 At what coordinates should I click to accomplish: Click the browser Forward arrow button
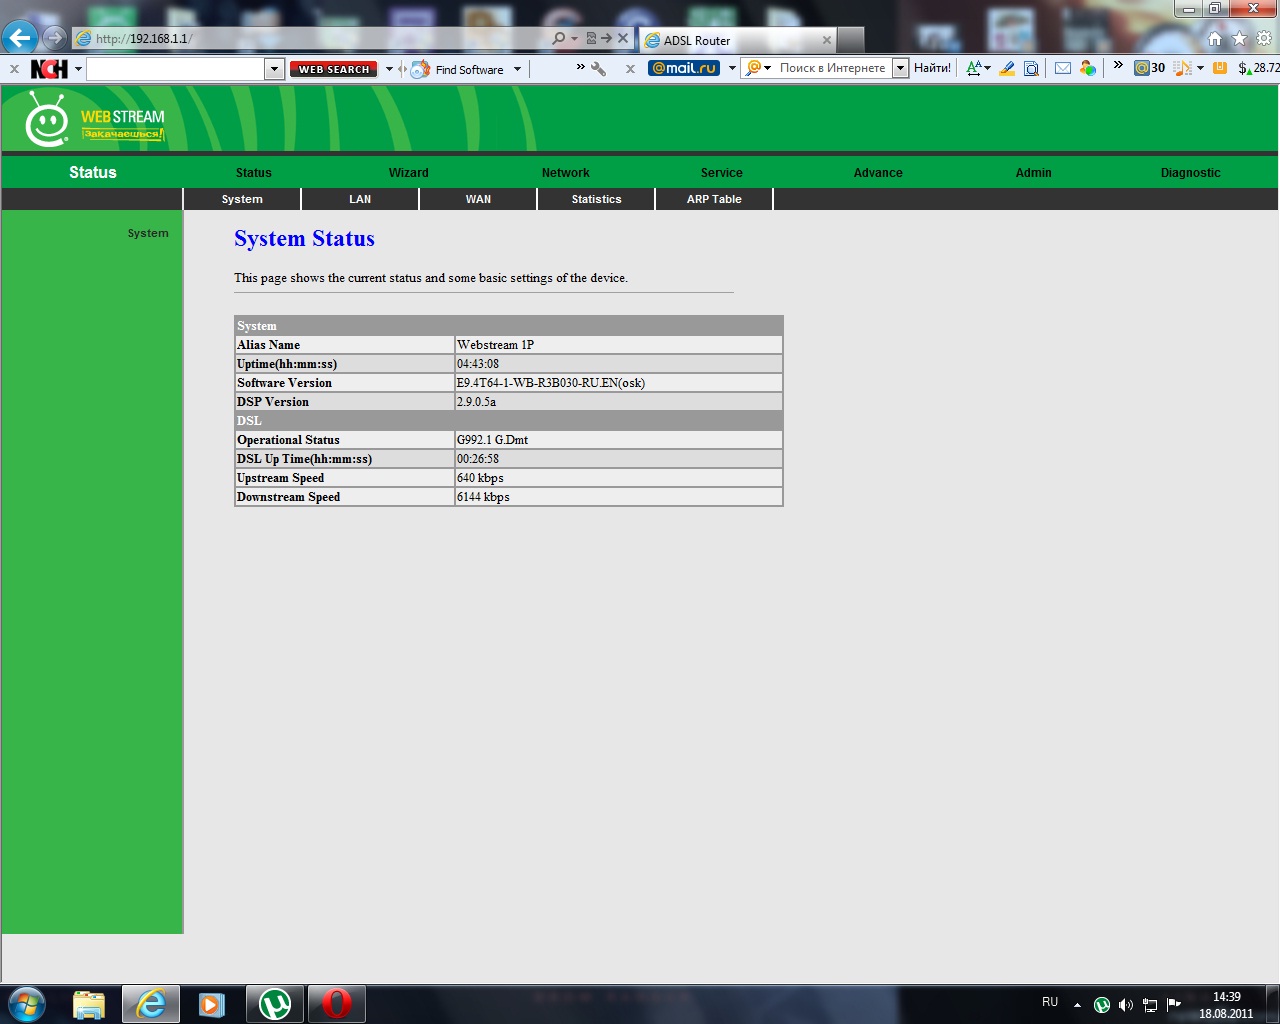[x=55, y=38]
